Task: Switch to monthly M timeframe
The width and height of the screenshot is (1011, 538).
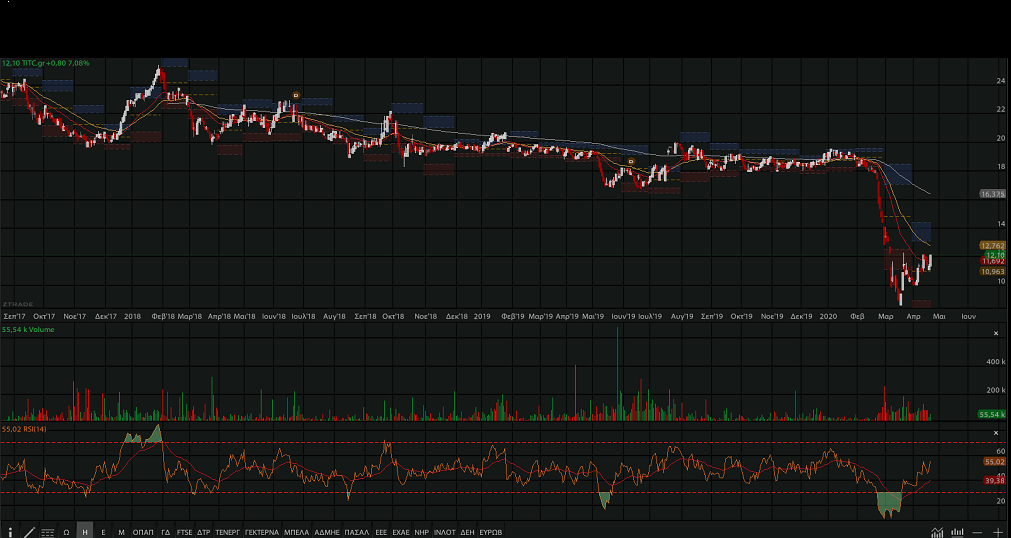Action: coord(121,532)
